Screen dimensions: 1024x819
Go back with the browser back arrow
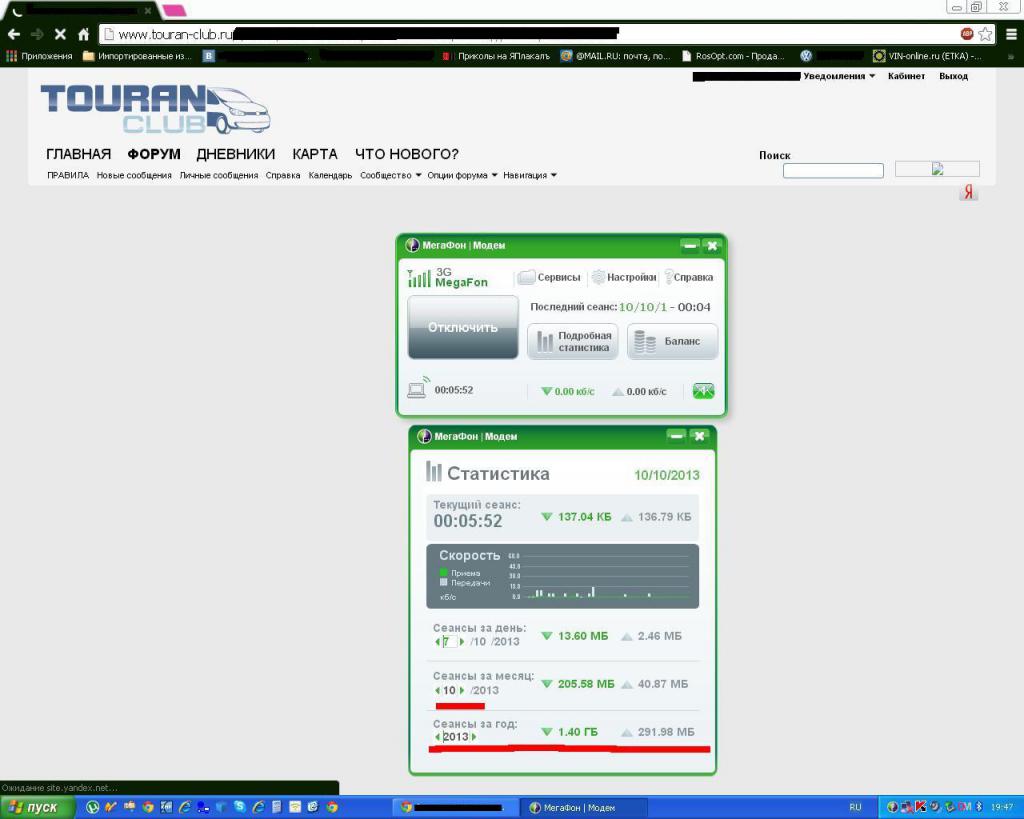point(14,34)
